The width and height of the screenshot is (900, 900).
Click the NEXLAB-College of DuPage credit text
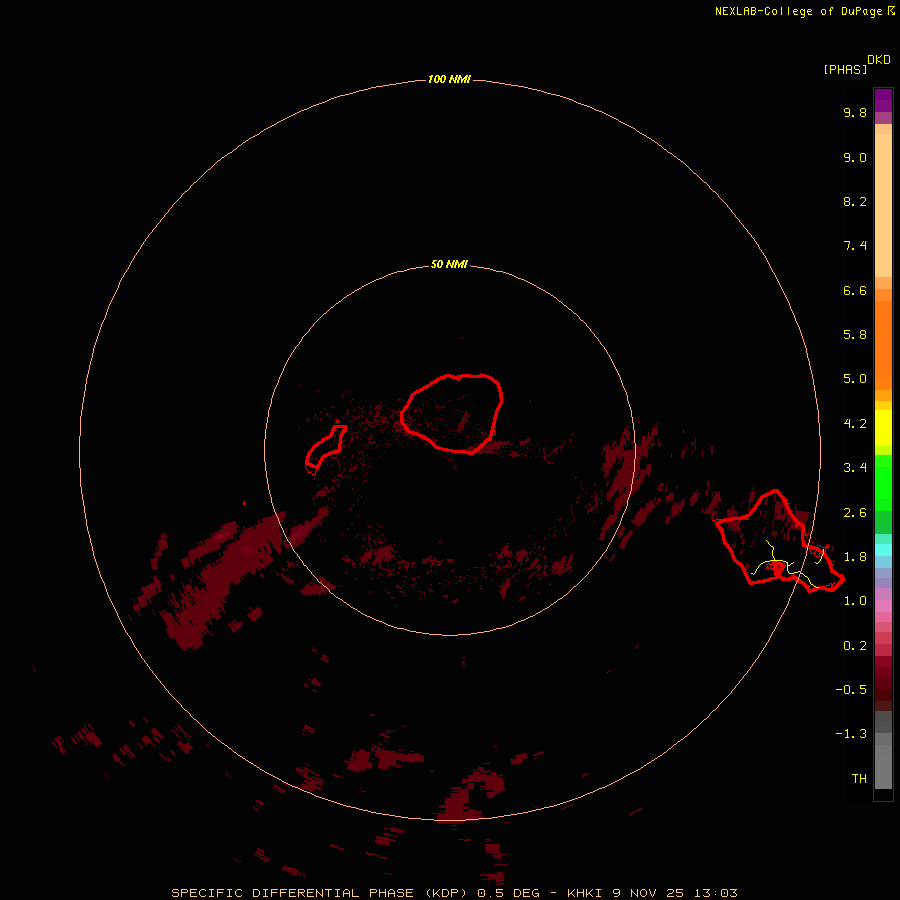click(798, 11)
